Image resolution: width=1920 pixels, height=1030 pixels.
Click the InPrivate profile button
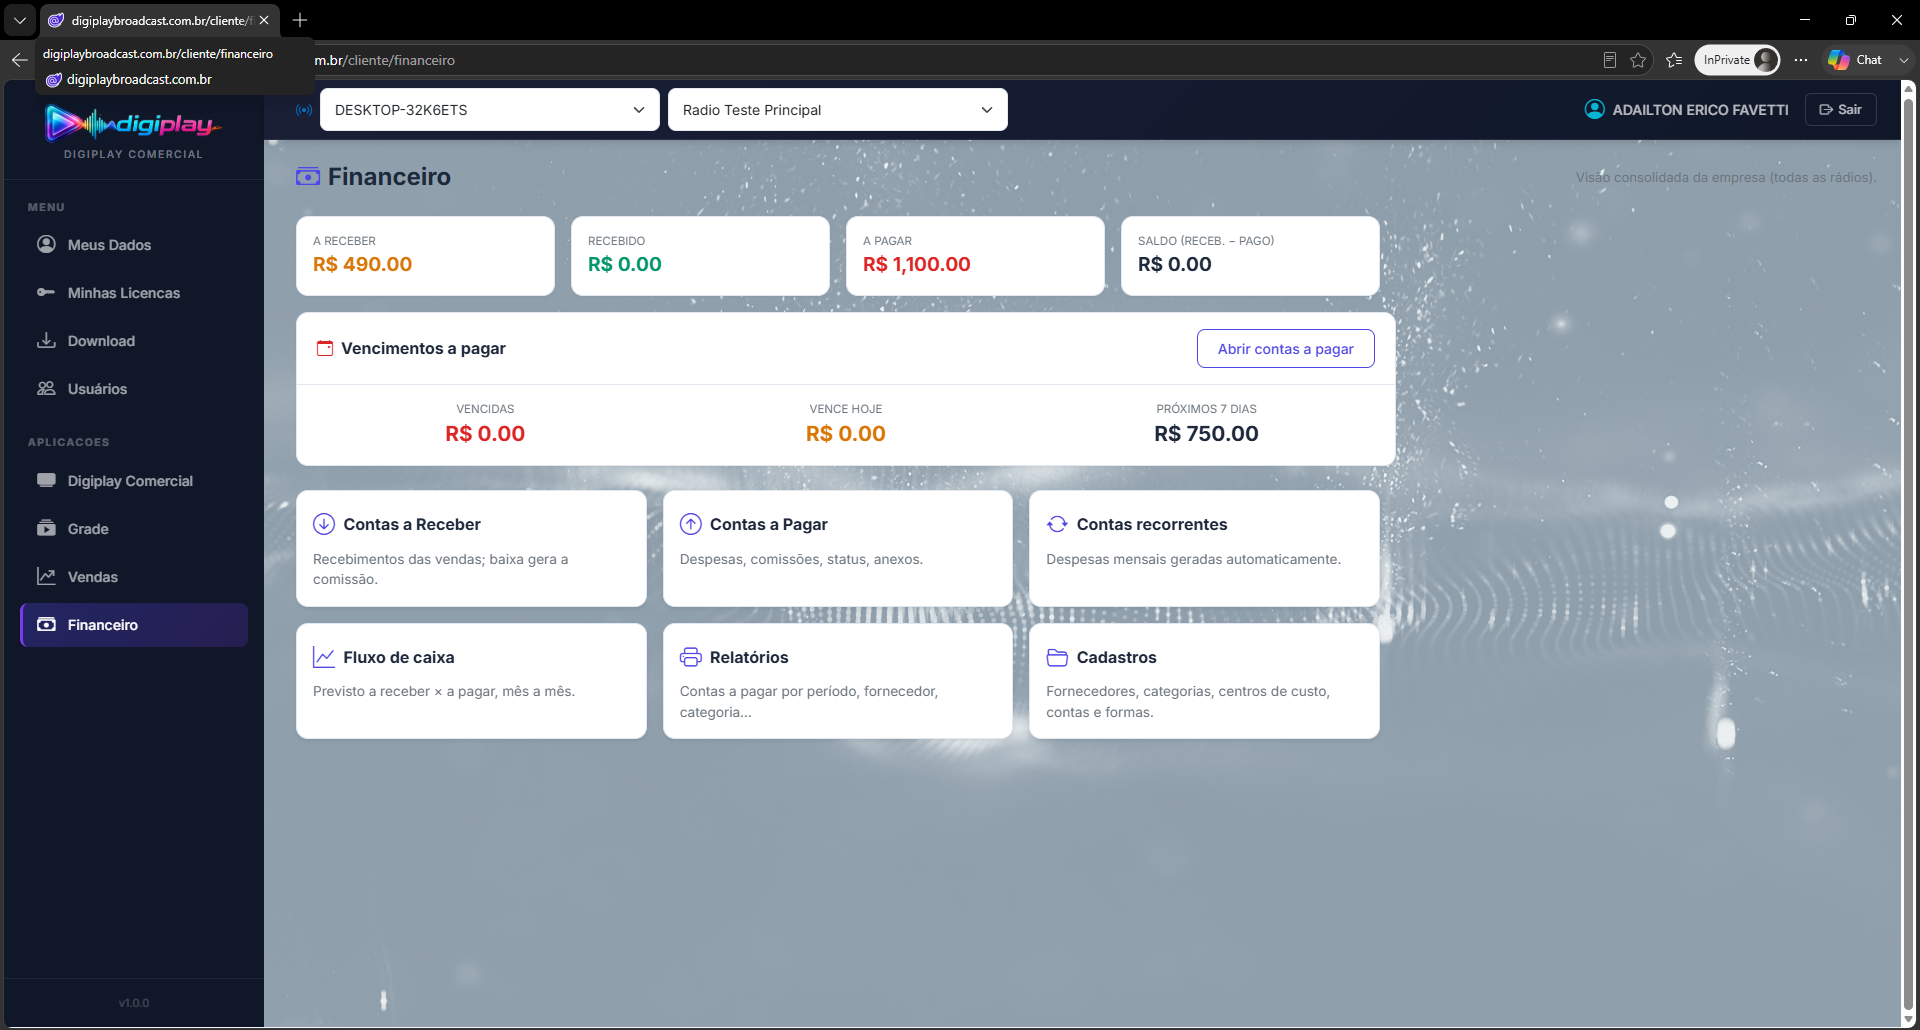coord(1738,60)
